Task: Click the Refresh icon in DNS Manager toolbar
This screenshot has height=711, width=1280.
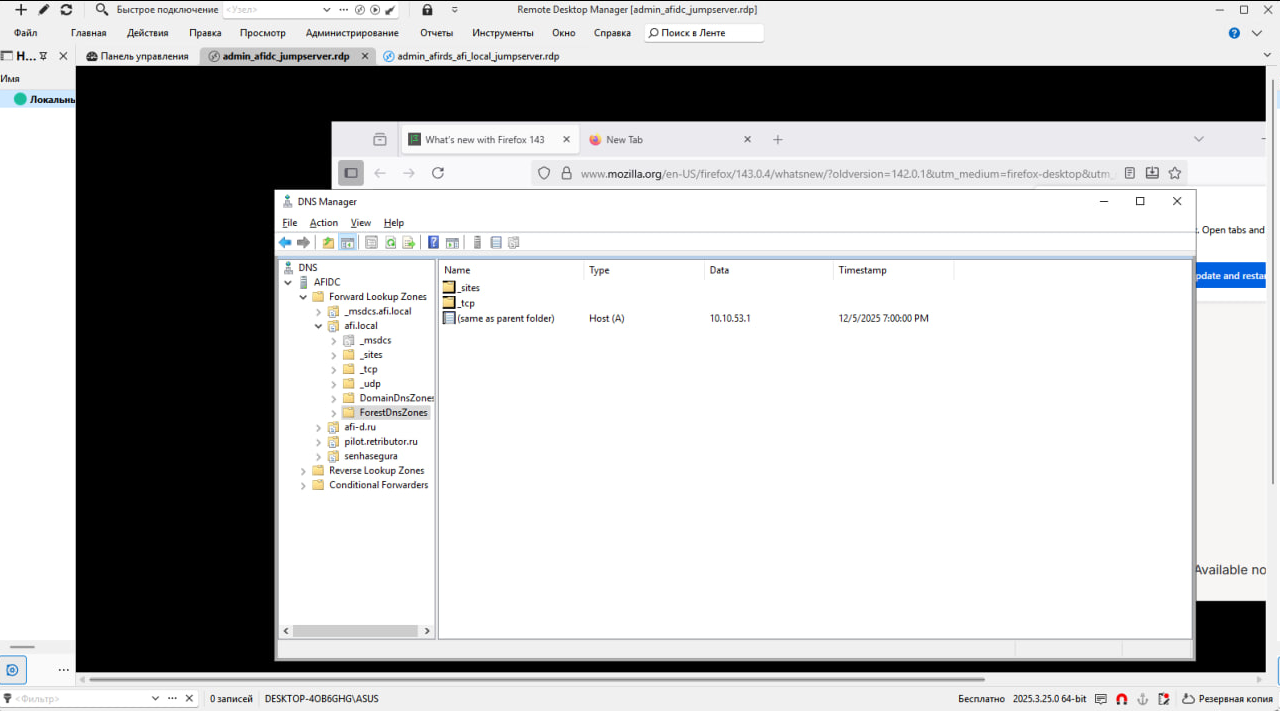Action: (x=390, y=242)
